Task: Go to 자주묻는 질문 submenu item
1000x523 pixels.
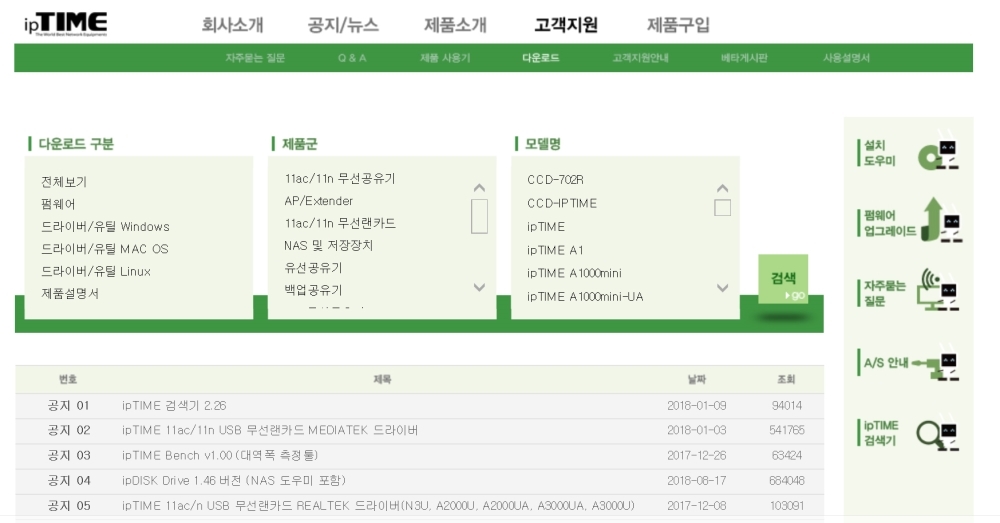Action: pos(255,58)
